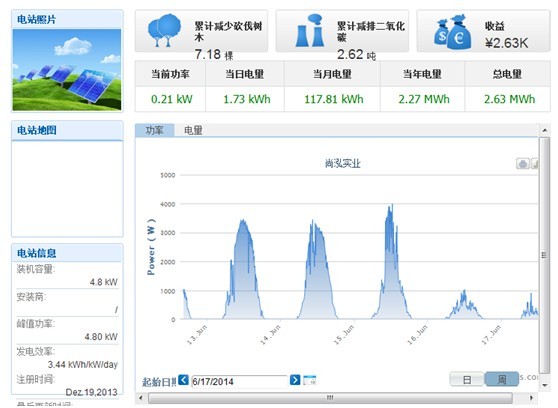This screenshot has width=558, height=408.
Task: Click the vertical scrollbar down arrow
Action: click(x=544, y=385)
